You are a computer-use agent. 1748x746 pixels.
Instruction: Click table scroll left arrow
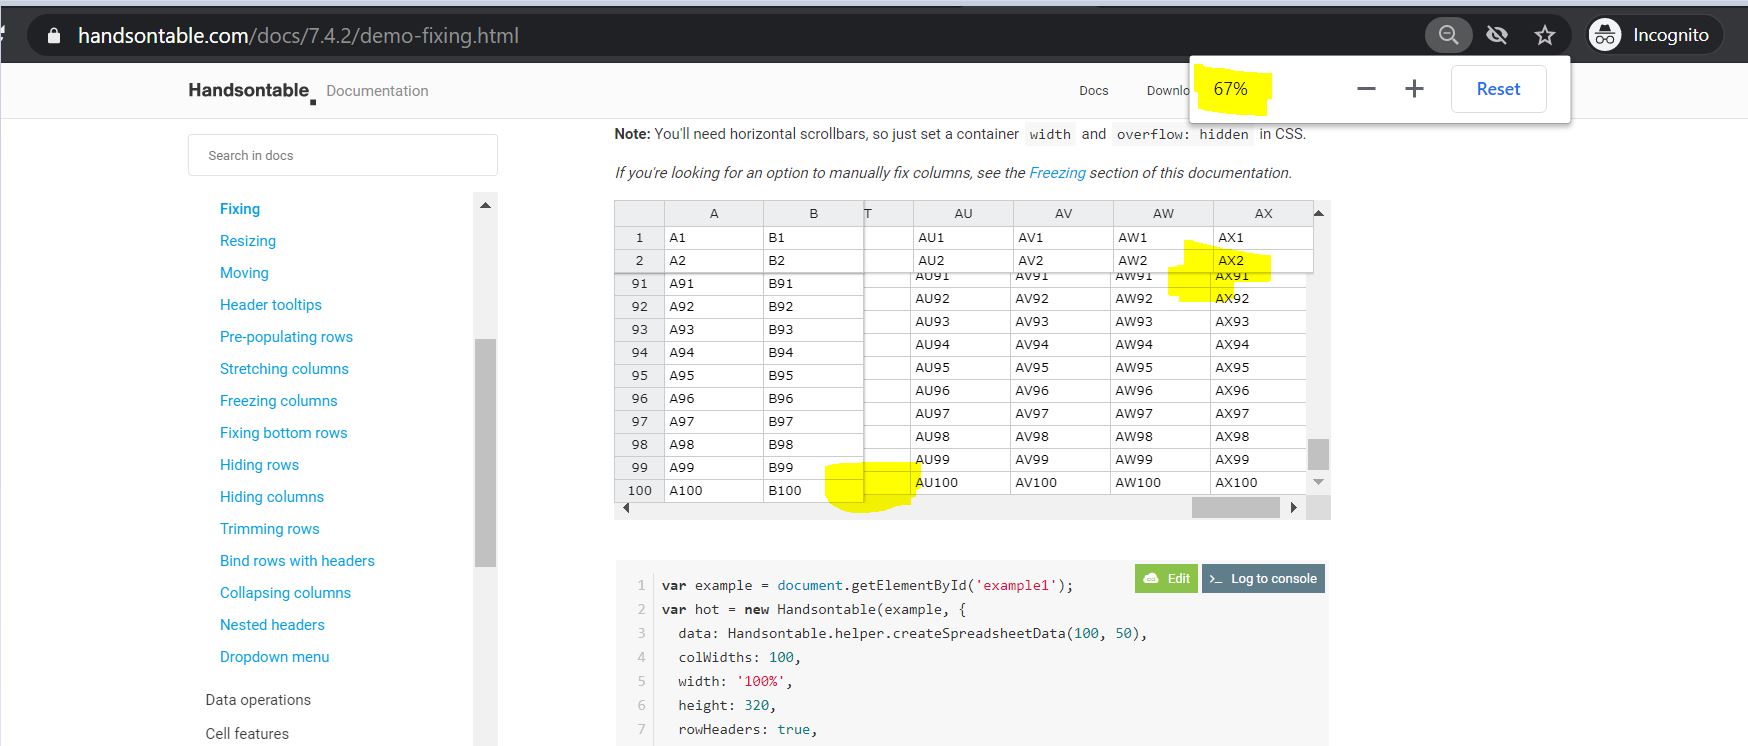626,508
